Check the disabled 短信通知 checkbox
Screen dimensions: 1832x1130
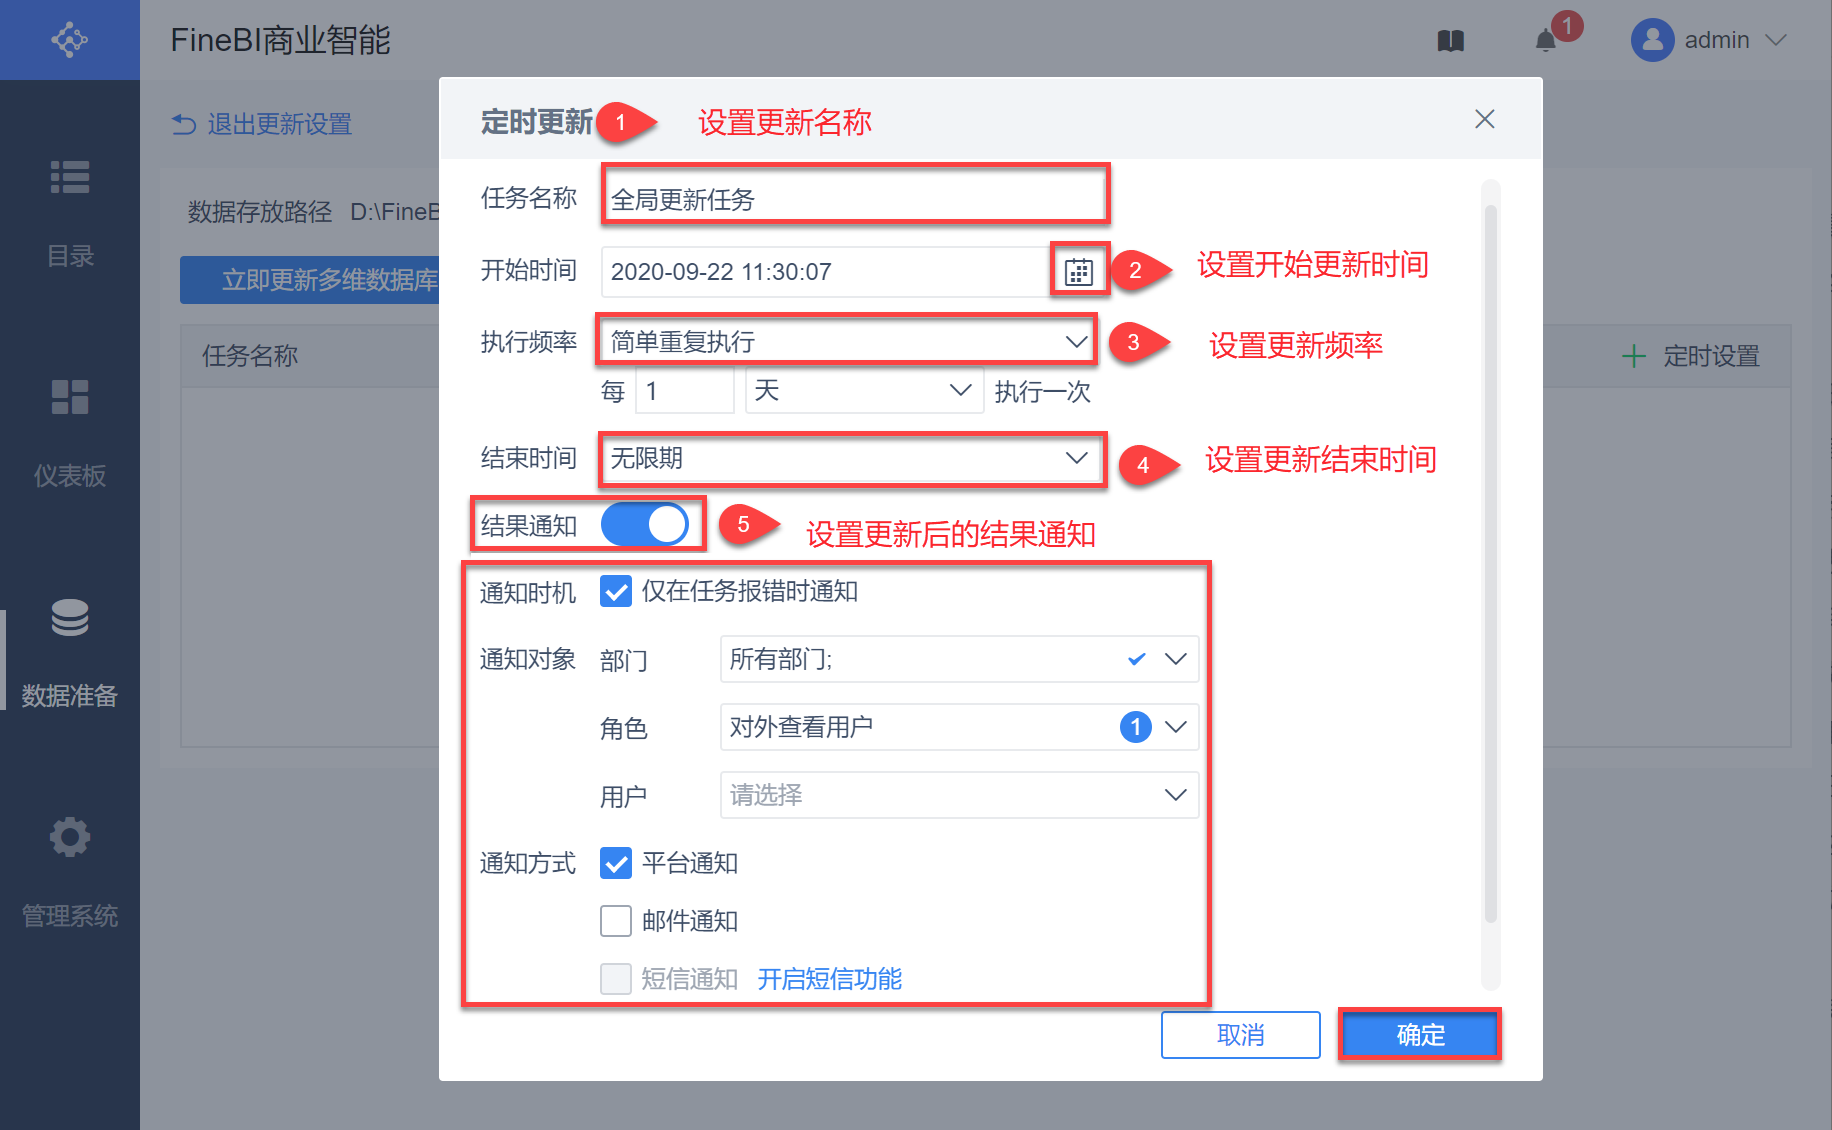(x=616, y=979)
